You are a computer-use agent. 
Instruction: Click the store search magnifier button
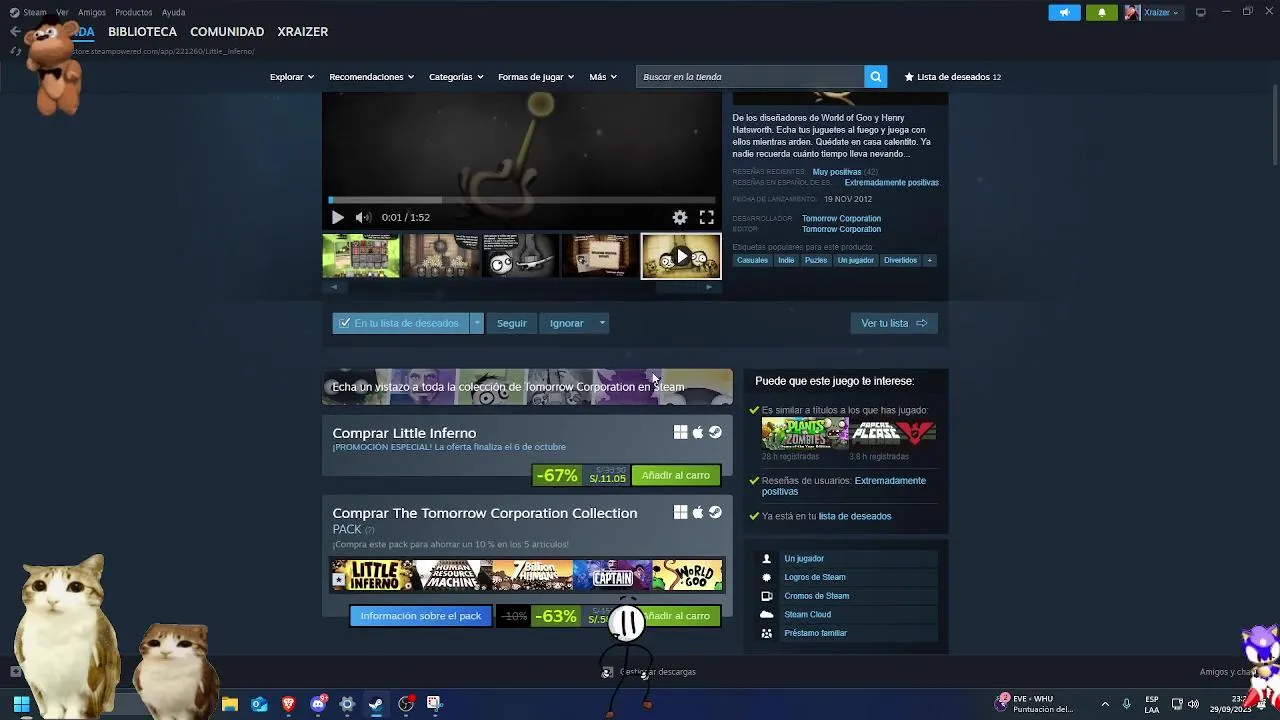(x=875, y=77)
